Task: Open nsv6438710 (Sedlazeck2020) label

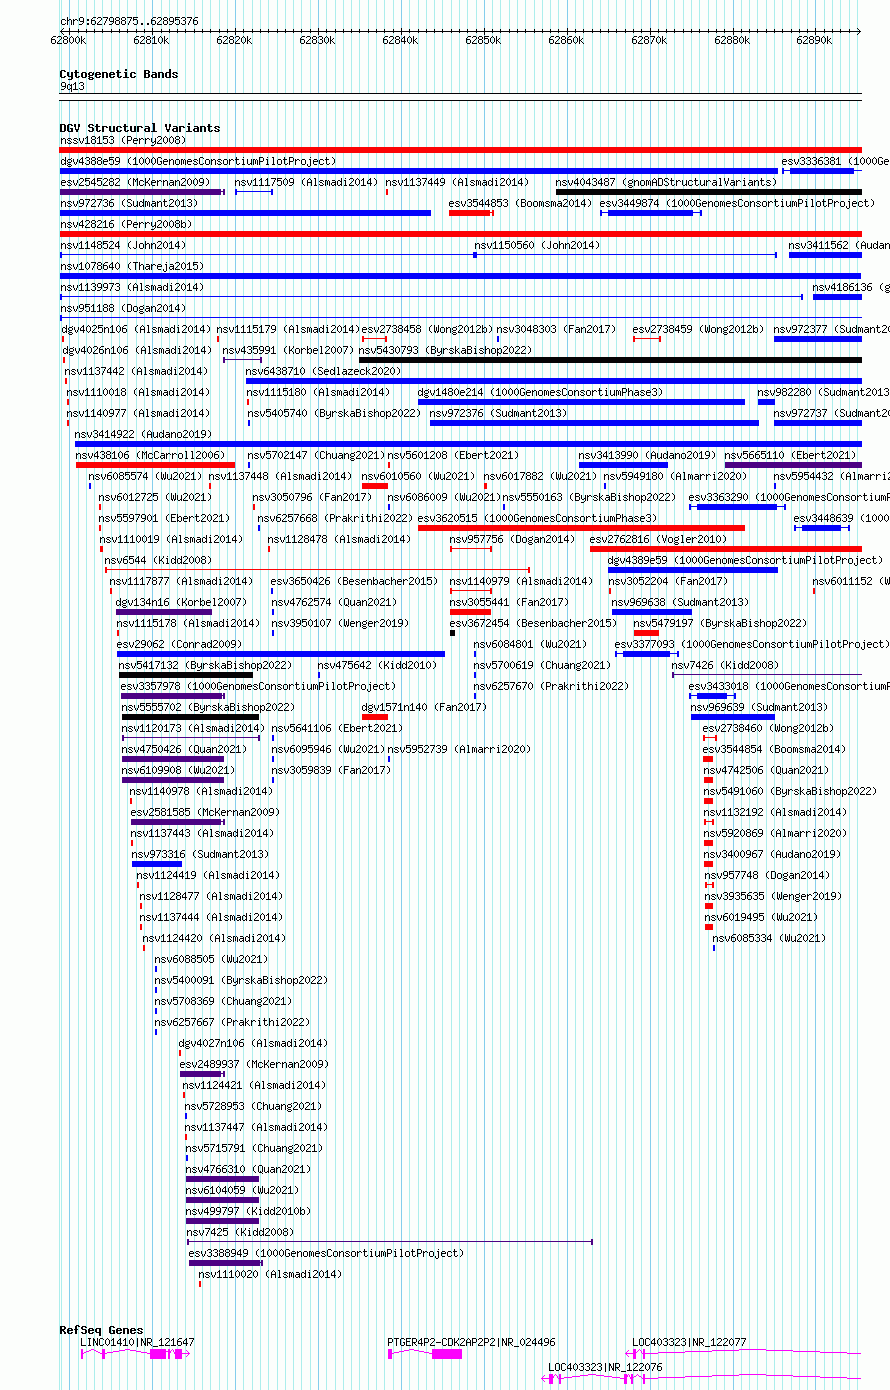Action: tap(323, 371)
